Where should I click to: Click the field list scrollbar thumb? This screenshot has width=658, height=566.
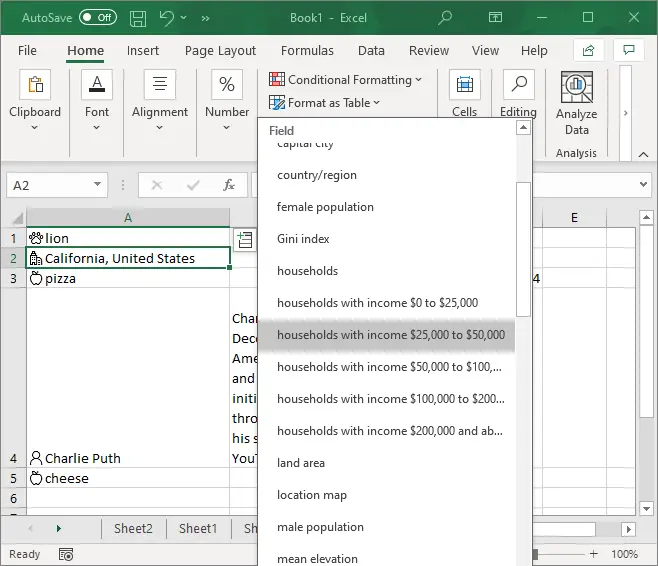(523, 249)
